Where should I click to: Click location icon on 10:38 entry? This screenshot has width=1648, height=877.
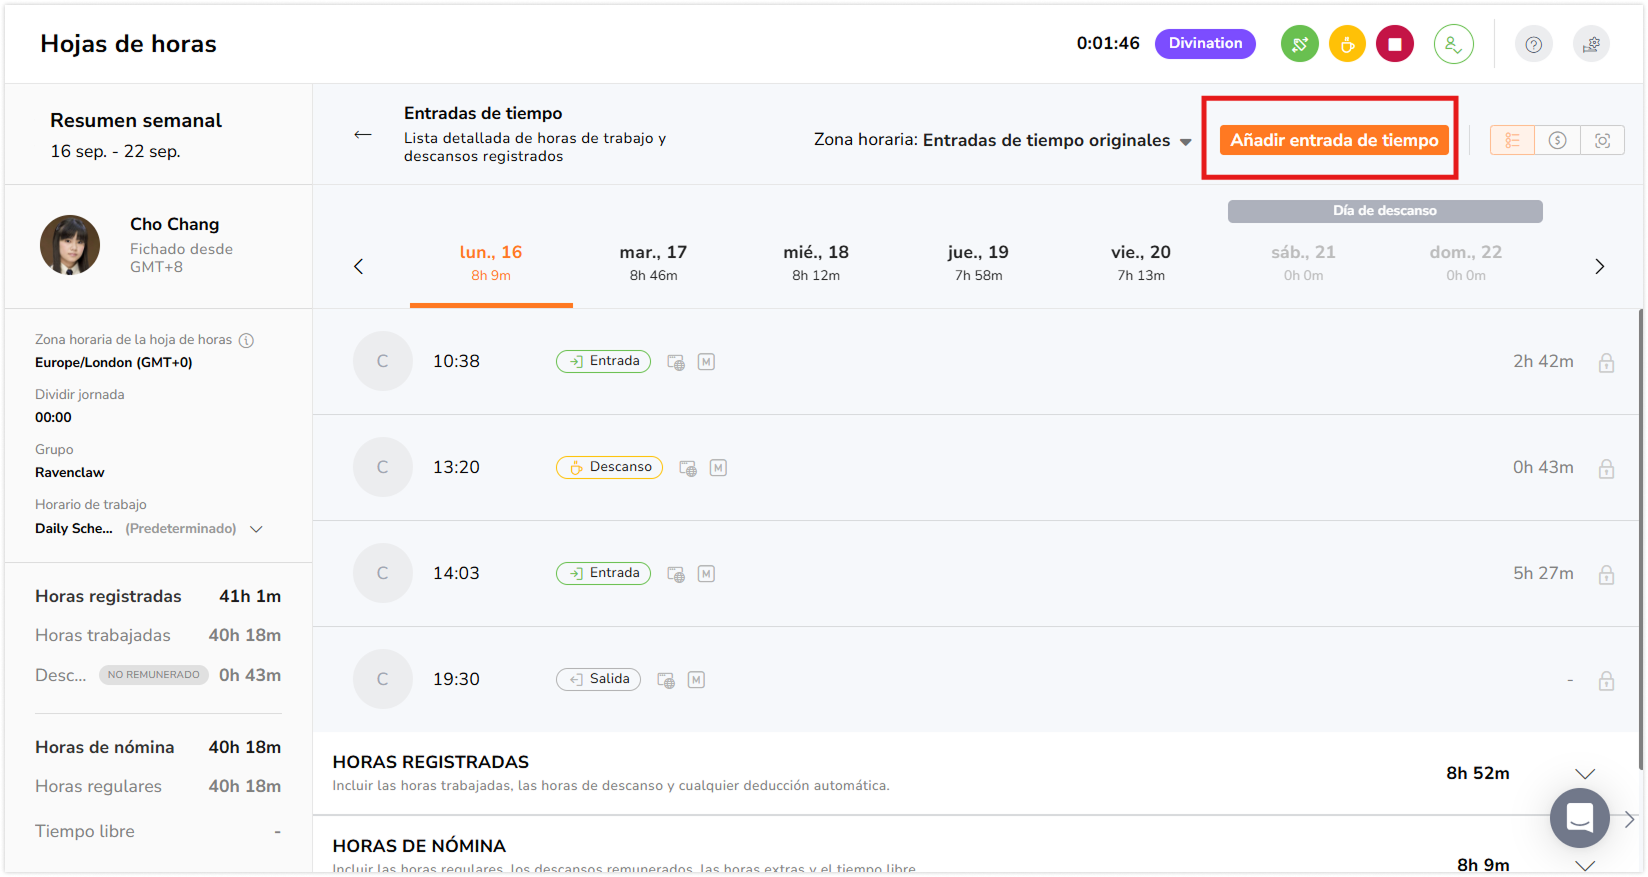click(676, 362)
